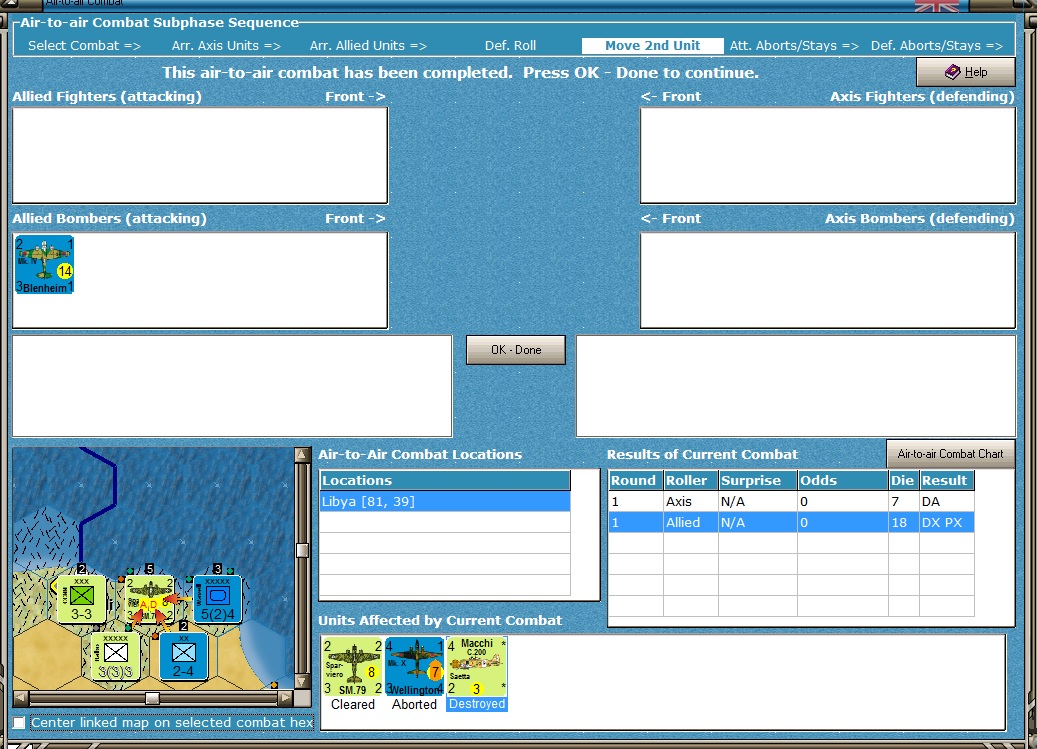Click the Die column header

[903, 481]
